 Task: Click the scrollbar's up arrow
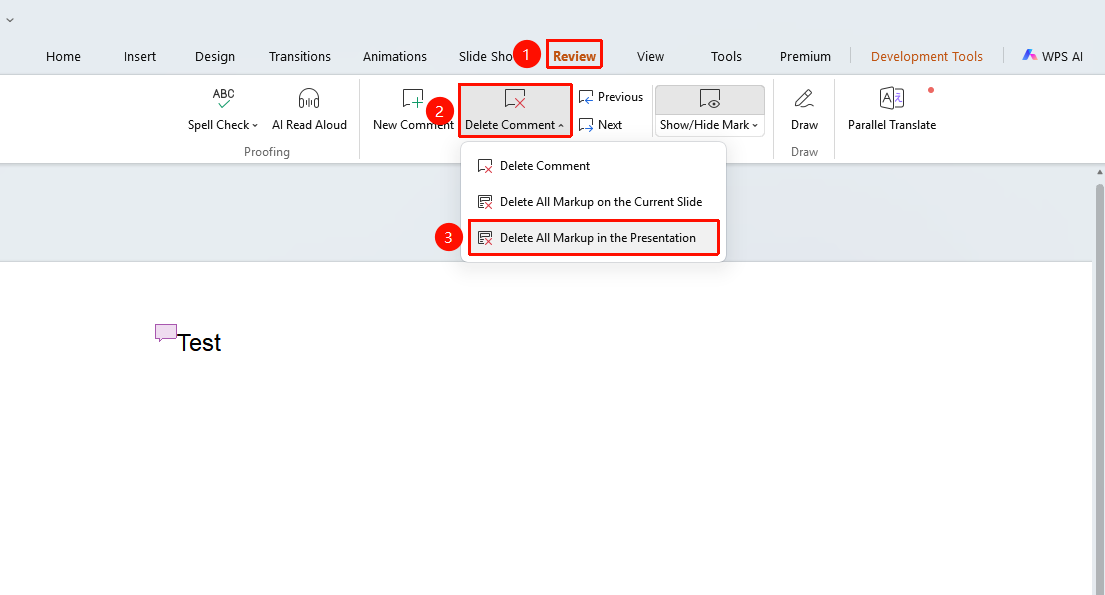pyautogui.click(x=1099, y=171)
